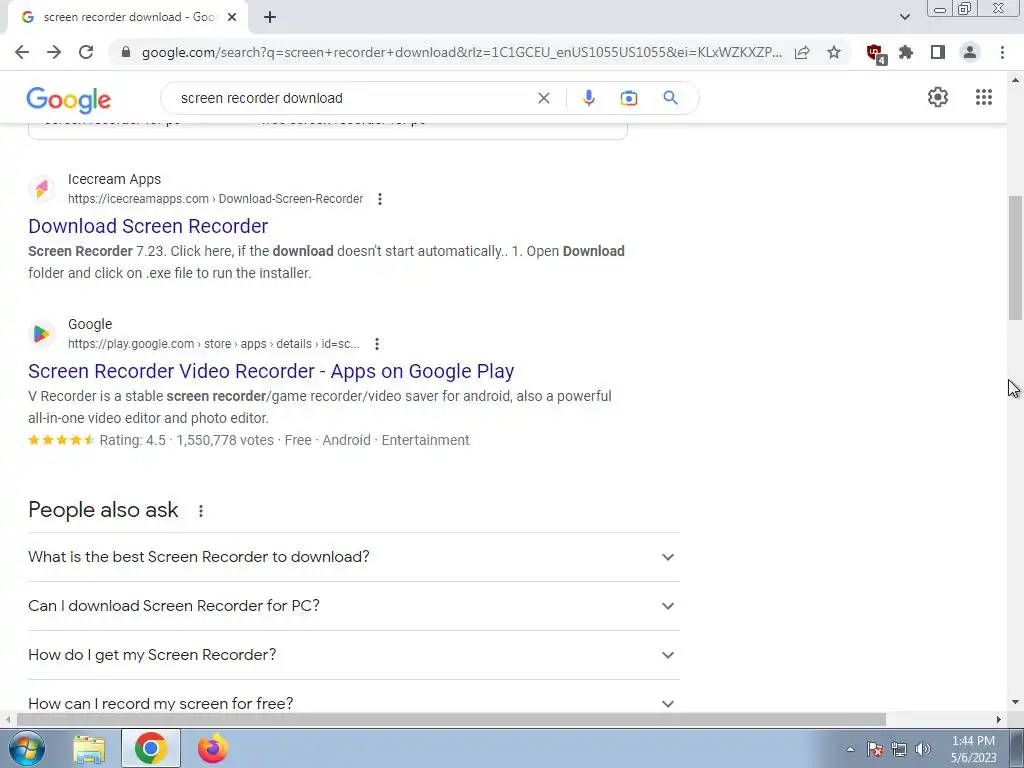The image size is (1024, 768).
Task: Reload the current page
Action: 86,52
